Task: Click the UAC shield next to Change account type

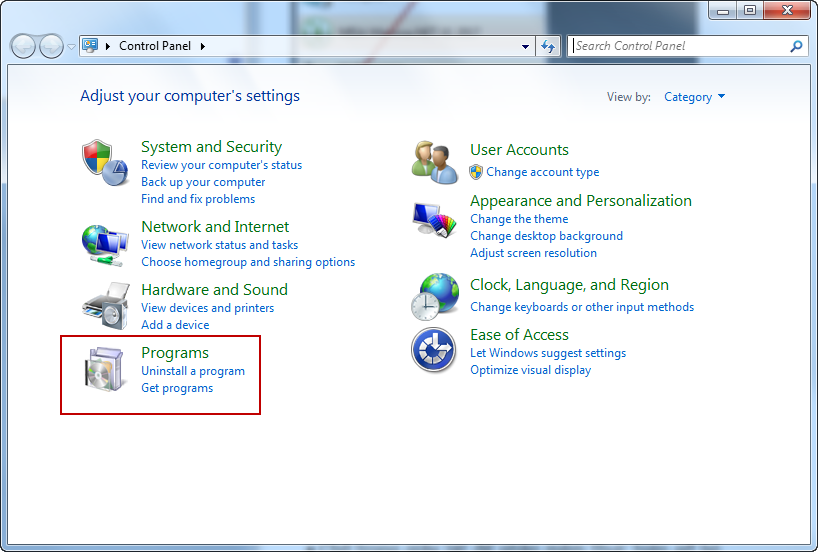Action: click(x=476, y=172)
